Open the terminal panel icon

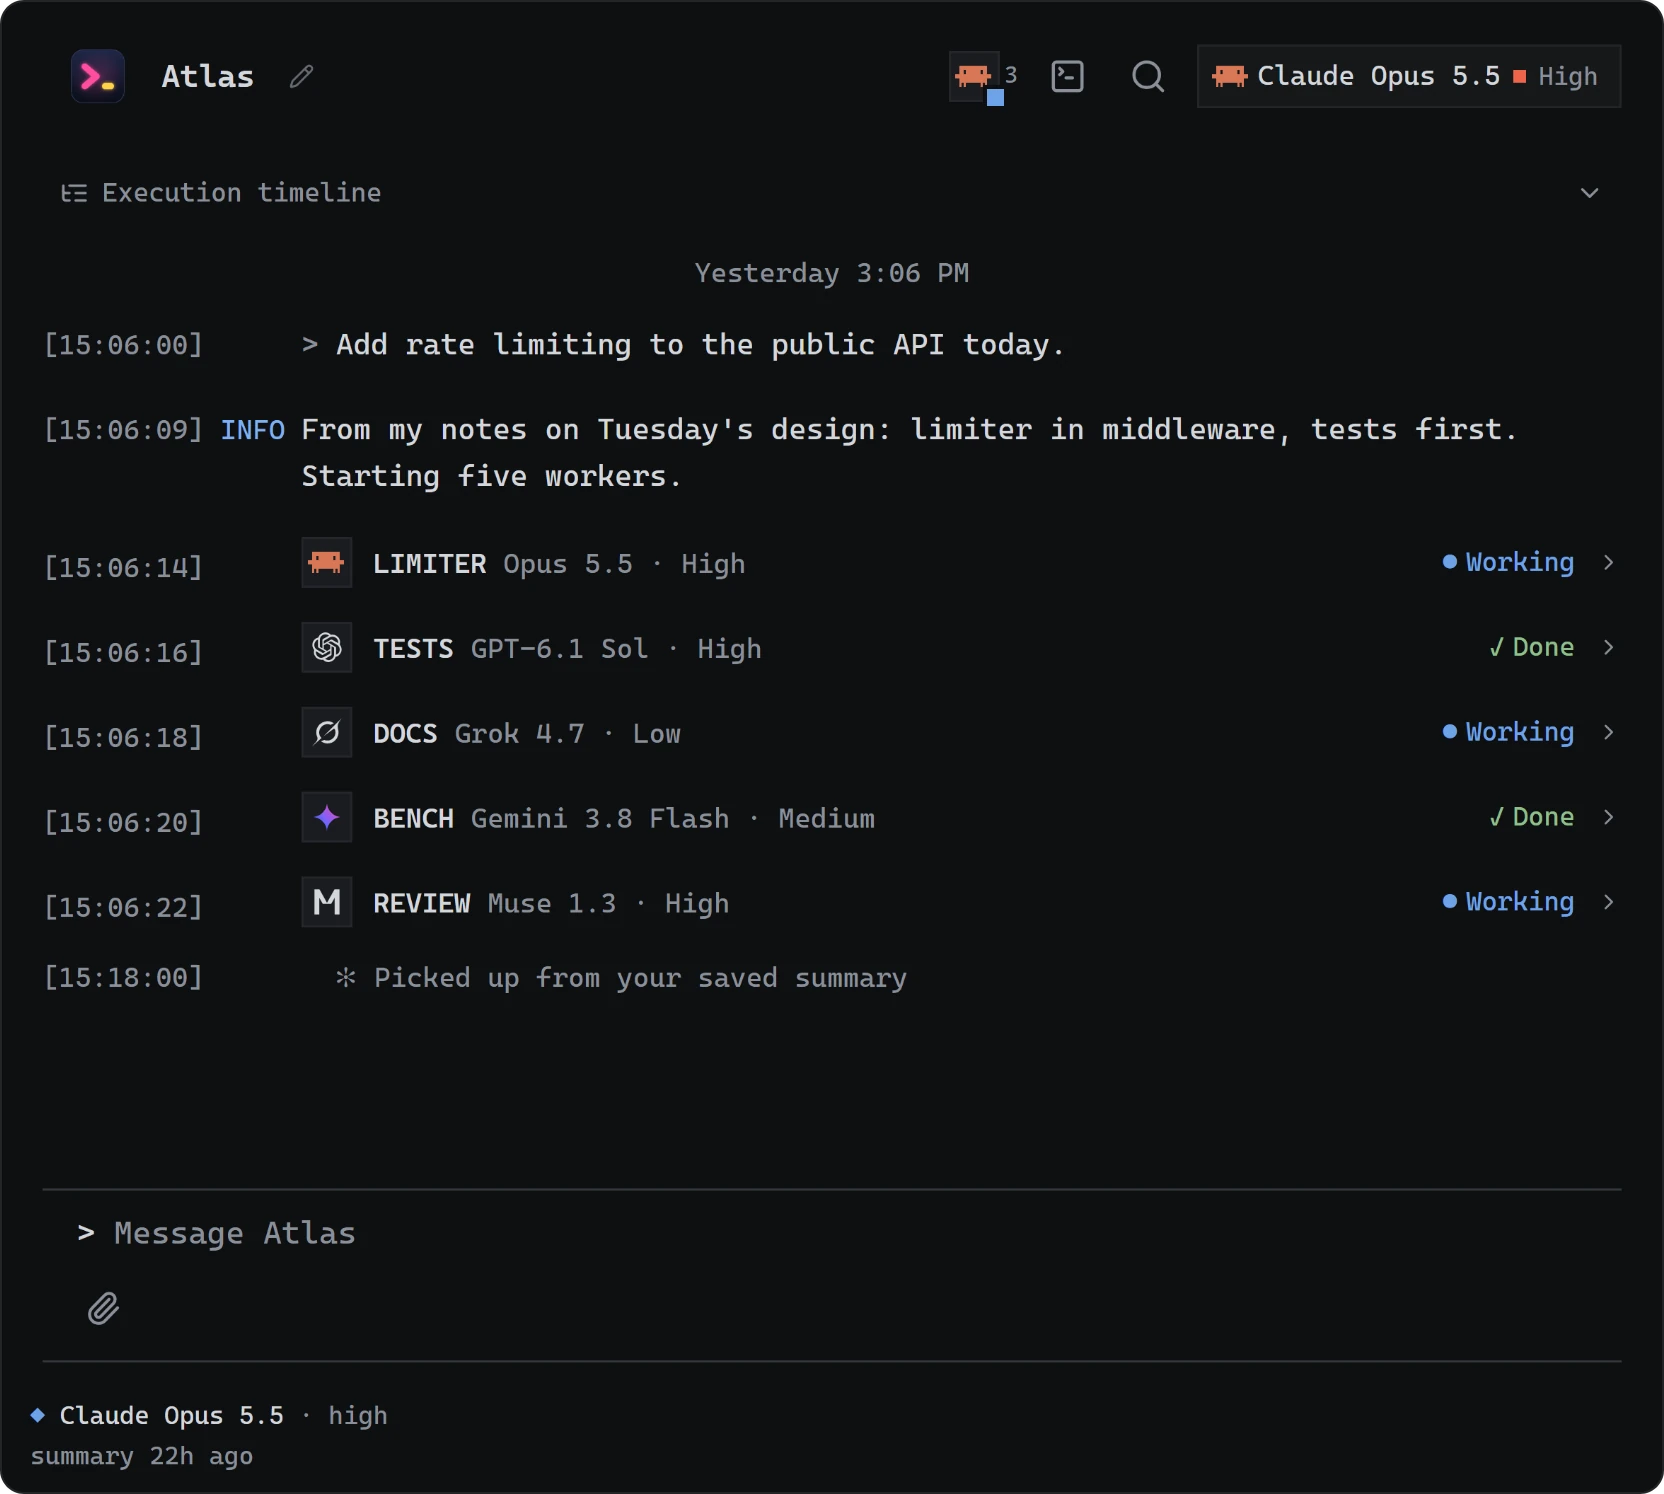(x=1067, y=76)
